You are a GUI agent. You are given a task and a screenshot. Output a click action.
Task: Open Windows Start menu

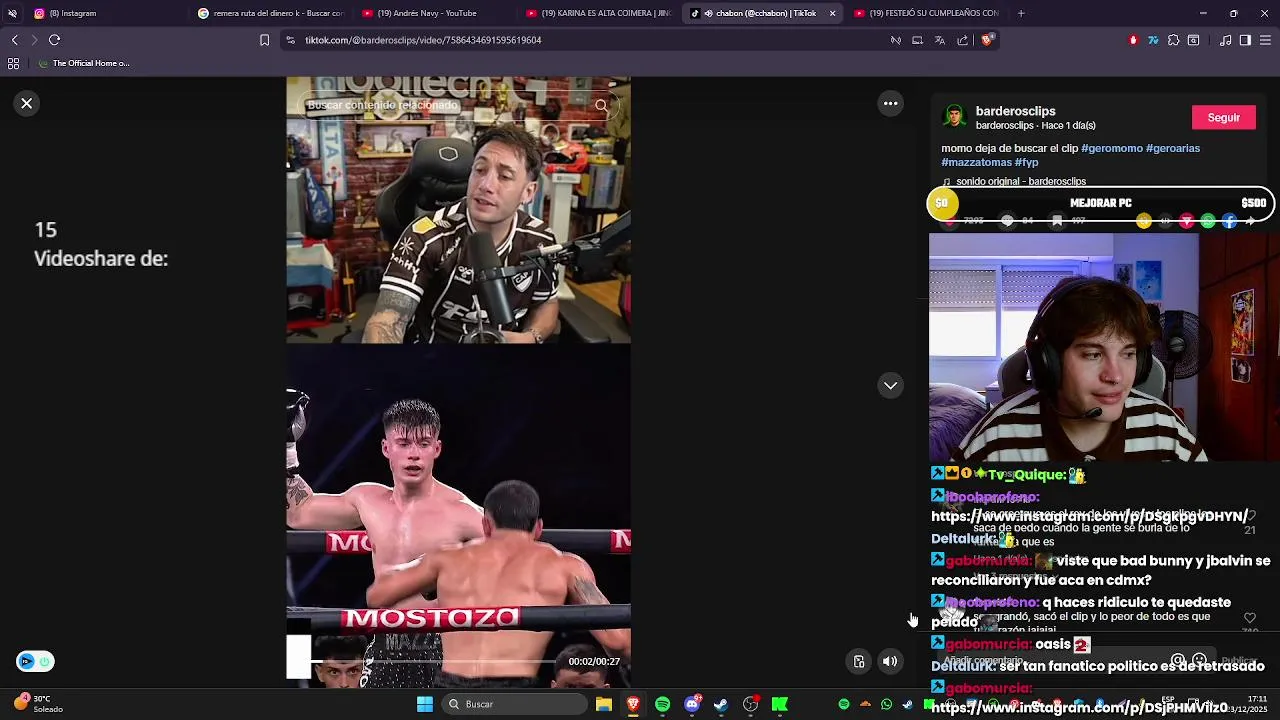point(425,704)
